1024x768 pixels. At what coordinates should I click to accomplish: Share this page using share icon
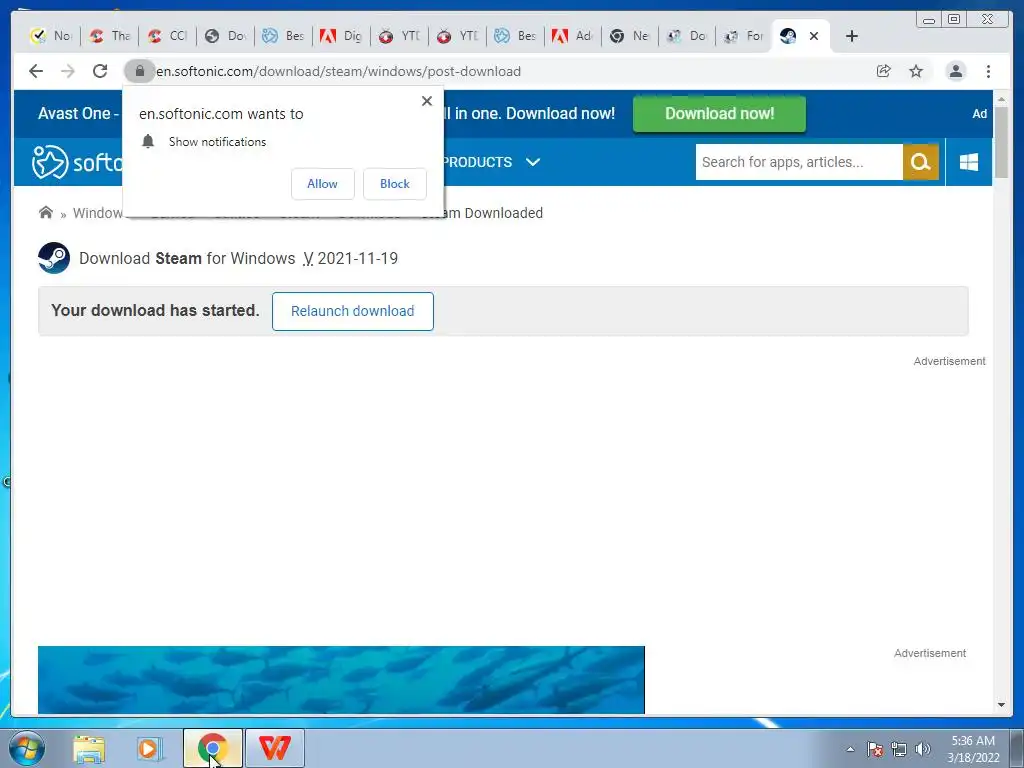pos(884,71)
